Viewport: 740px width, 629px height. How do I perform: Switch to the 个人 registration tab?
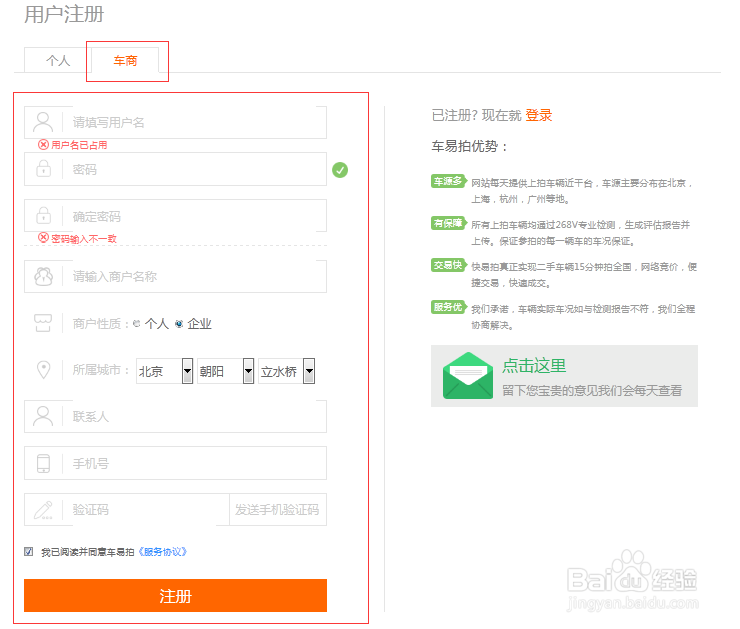pyautogui.click(x=58, y=60)
